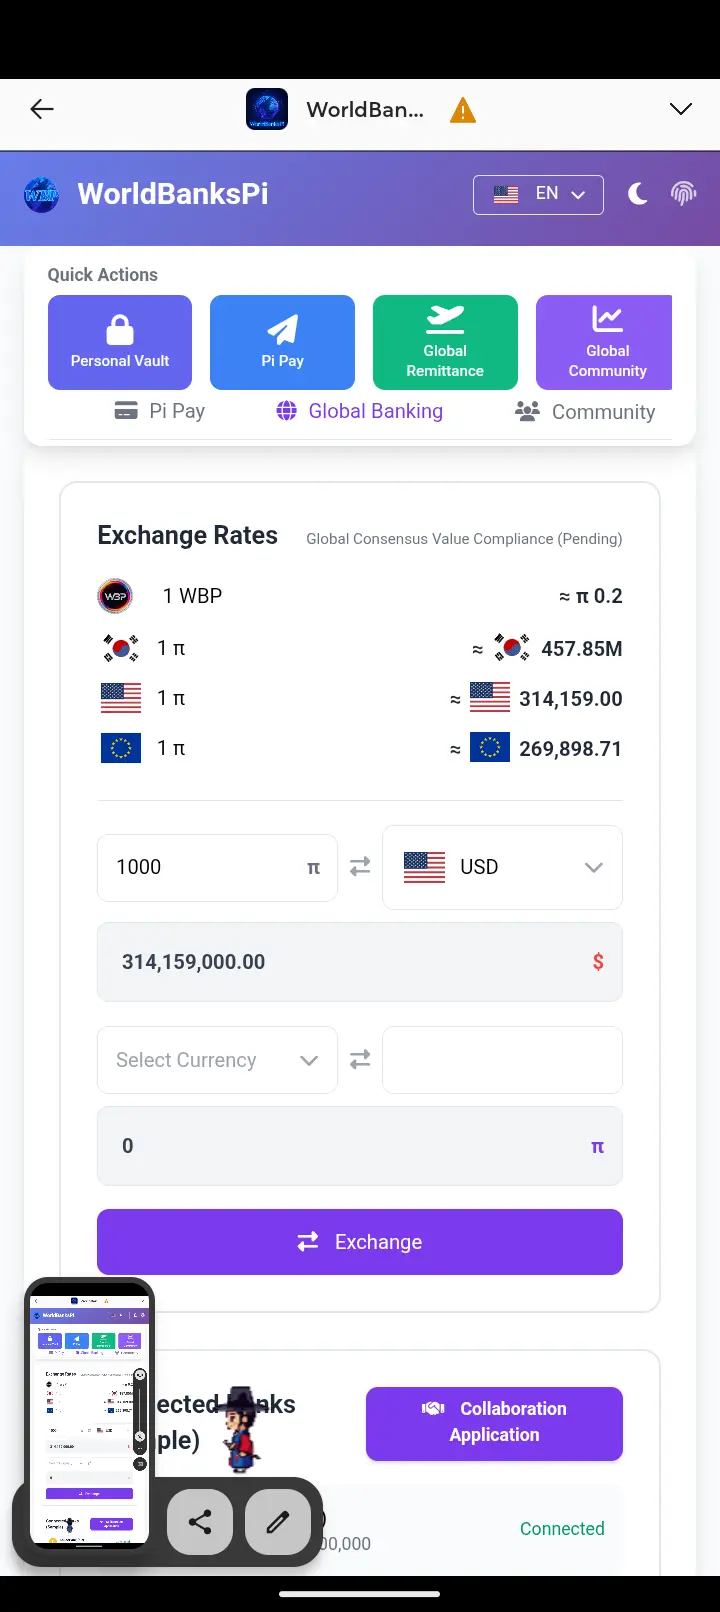720x1612 pixels.
Task: Tap the back arrow icon
Action: pos(42,109)
